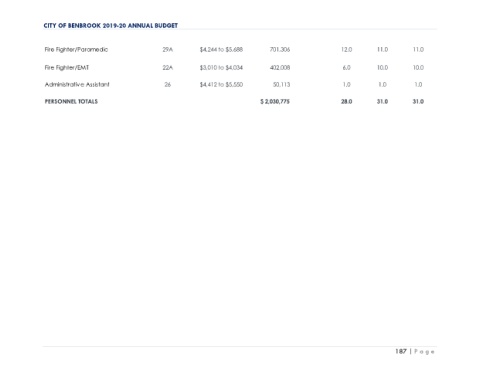
Task: Select salary range '$4,412 to $5,550'
Action: coord(221,85)
